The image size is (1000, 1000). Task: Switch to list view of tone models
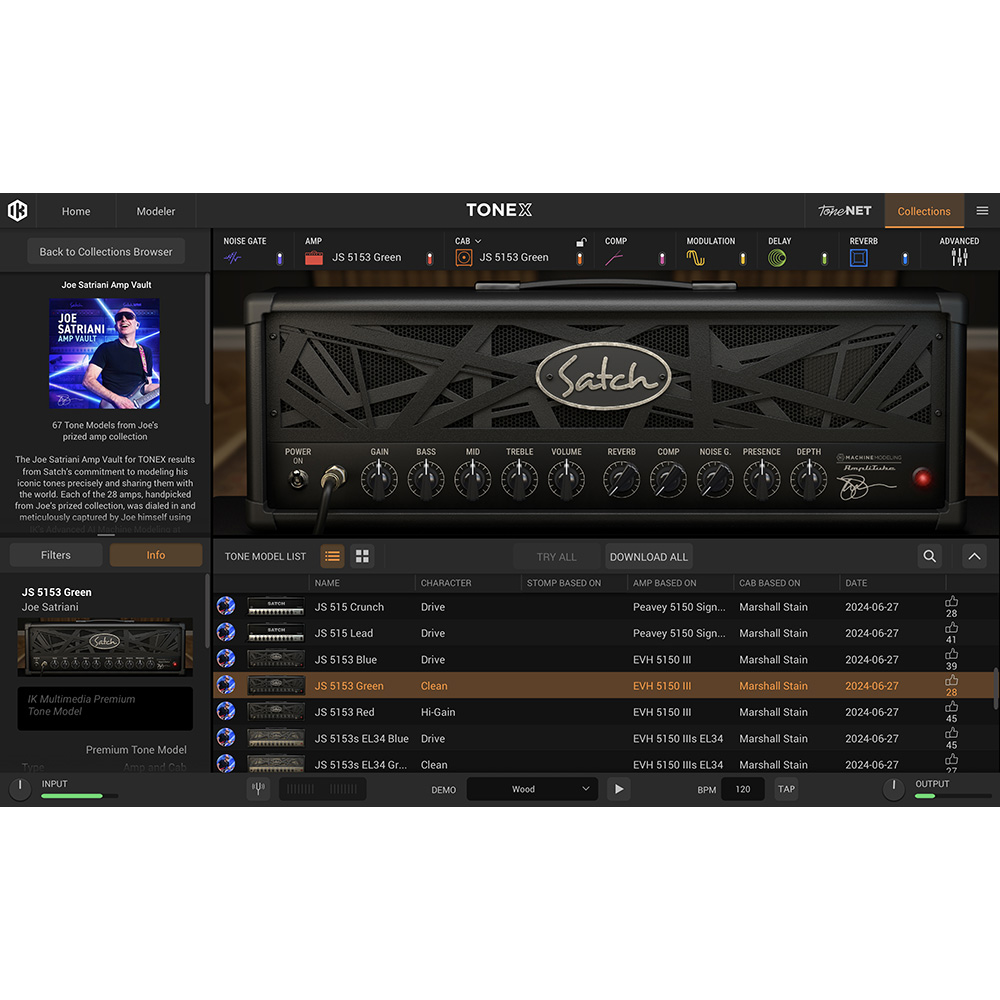point(332,556)
